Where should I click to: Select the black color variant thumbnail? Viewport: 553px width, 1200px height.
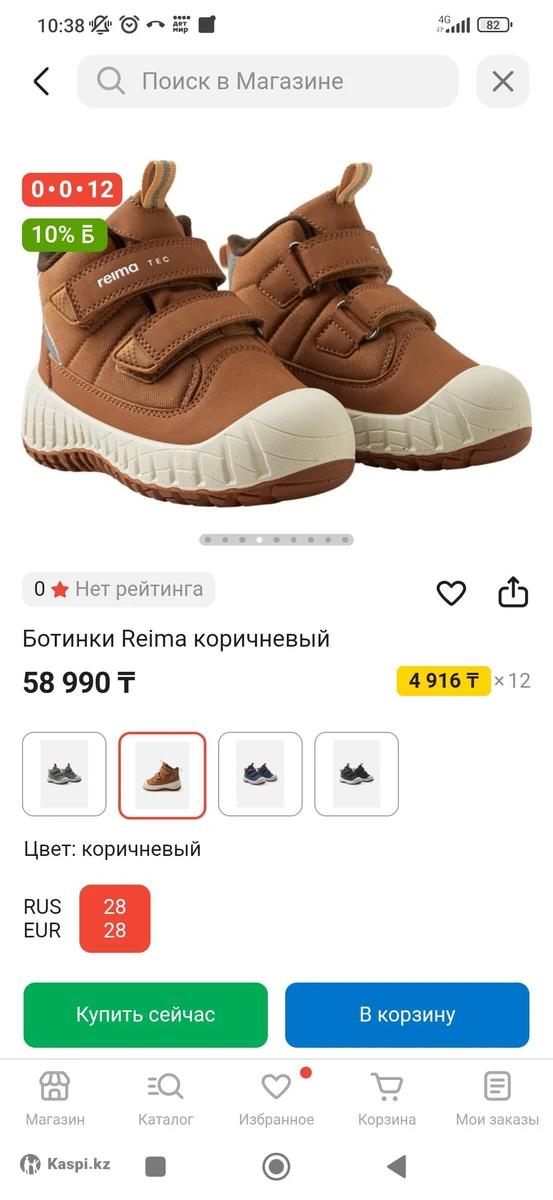(356, 774)
